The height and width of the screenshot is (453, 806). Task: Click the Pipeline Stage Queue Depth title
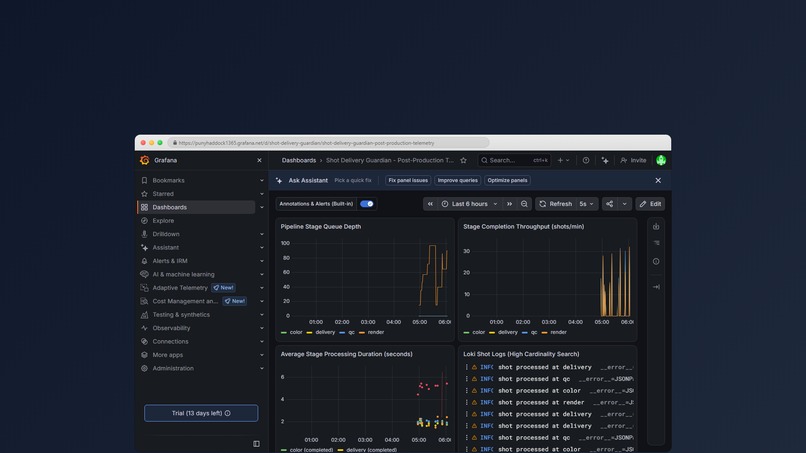(321, 226)
